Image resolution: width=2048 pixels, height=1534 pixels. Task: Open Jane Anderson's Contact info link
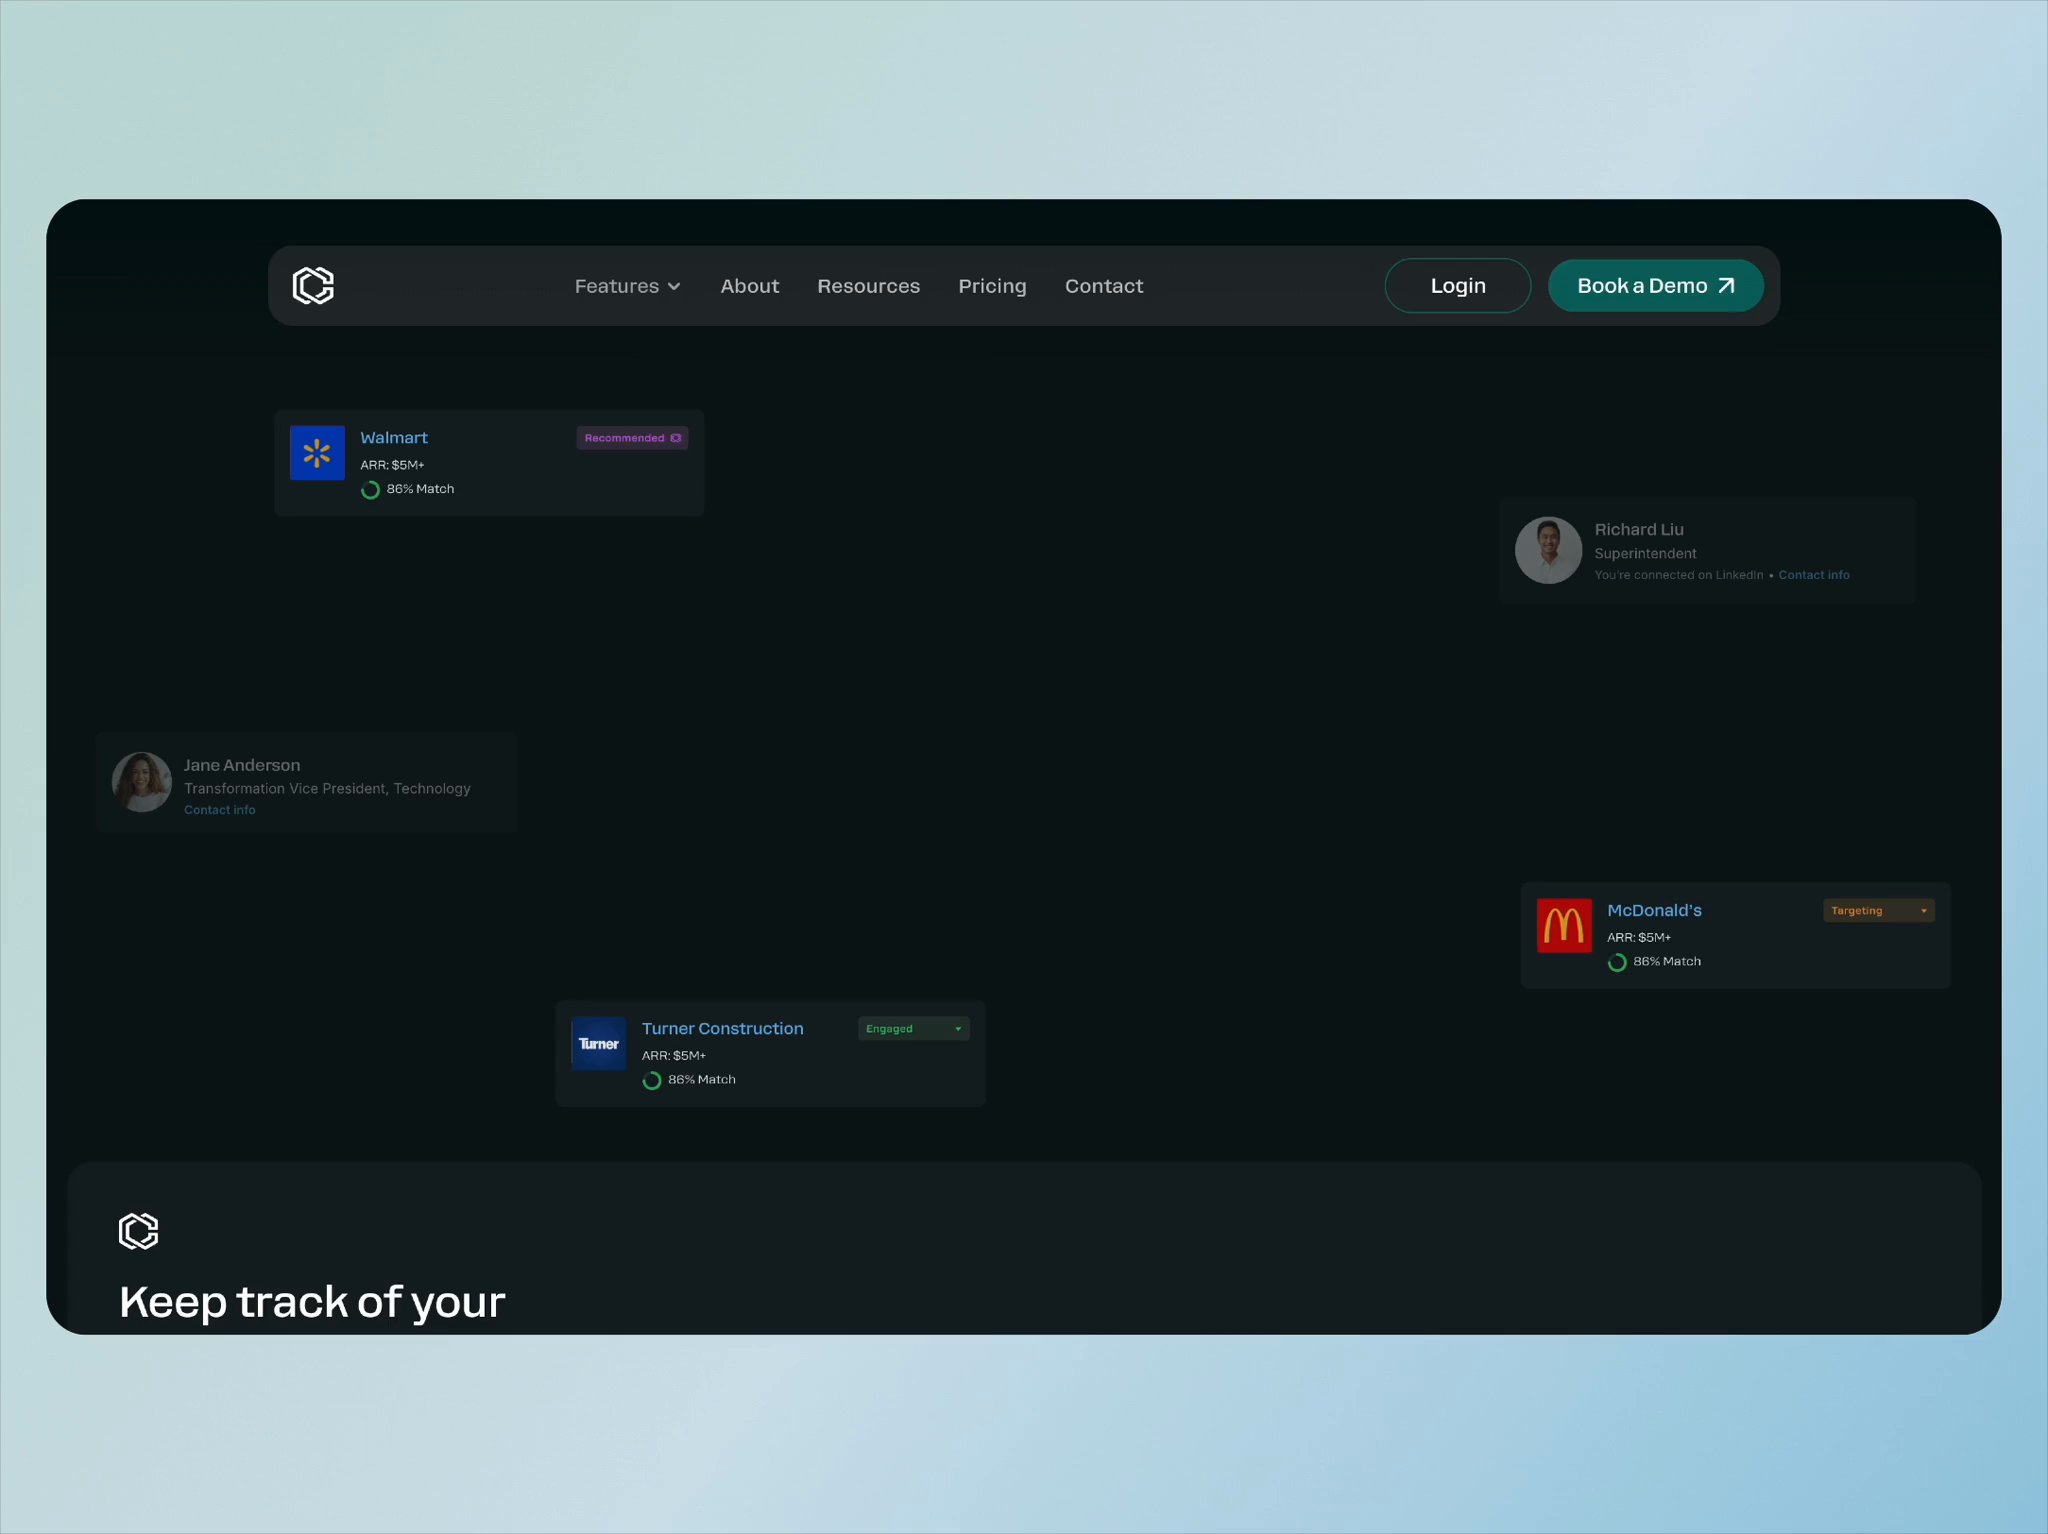click(x=219, y=810)
